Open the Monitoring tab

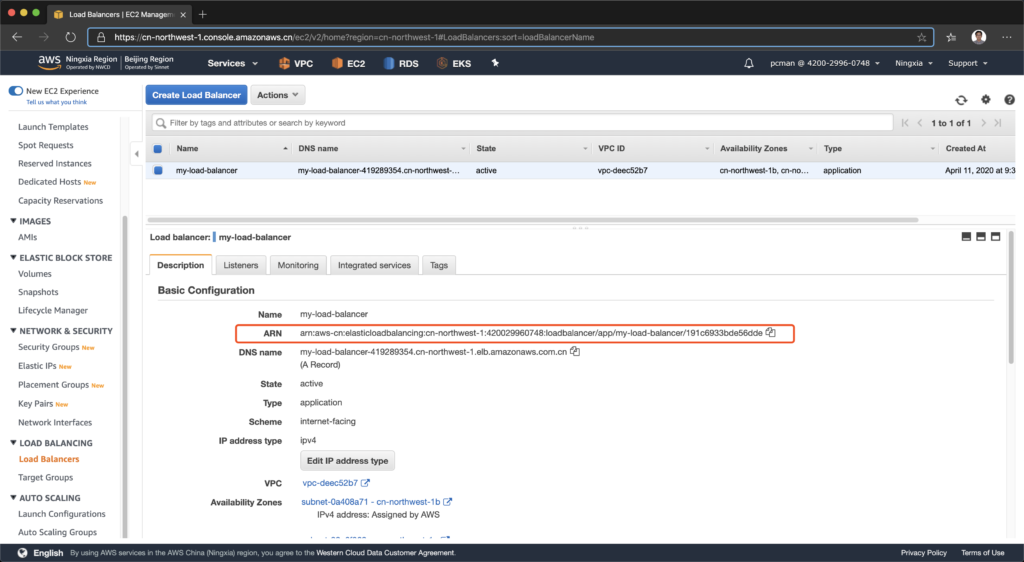pos(298,265)
